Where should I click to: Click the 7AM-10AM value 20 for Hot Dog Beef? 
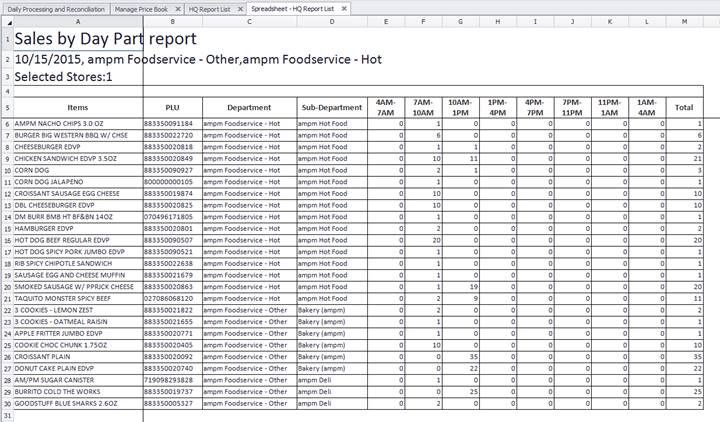point(423,240)
